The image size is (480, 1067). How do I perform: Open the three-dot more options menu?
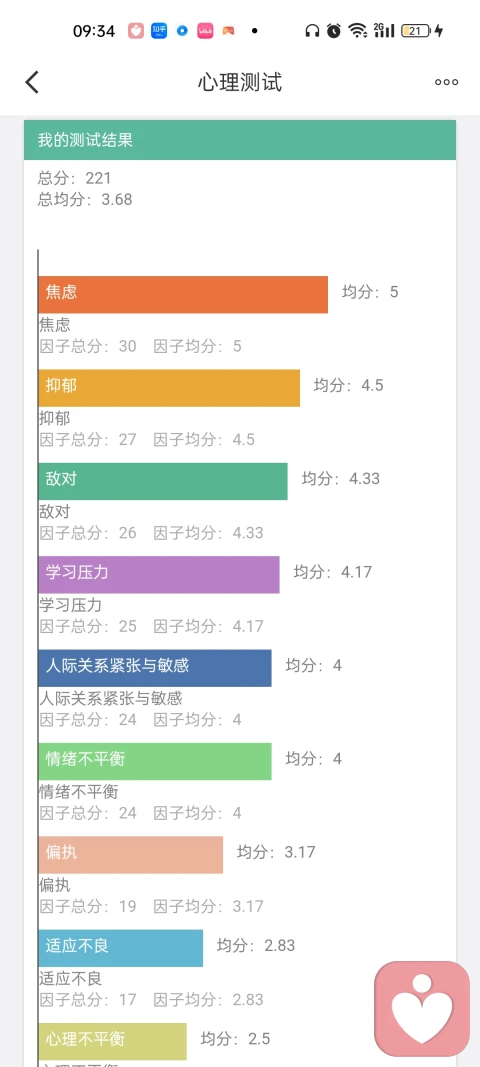click(x=447, y=82)
